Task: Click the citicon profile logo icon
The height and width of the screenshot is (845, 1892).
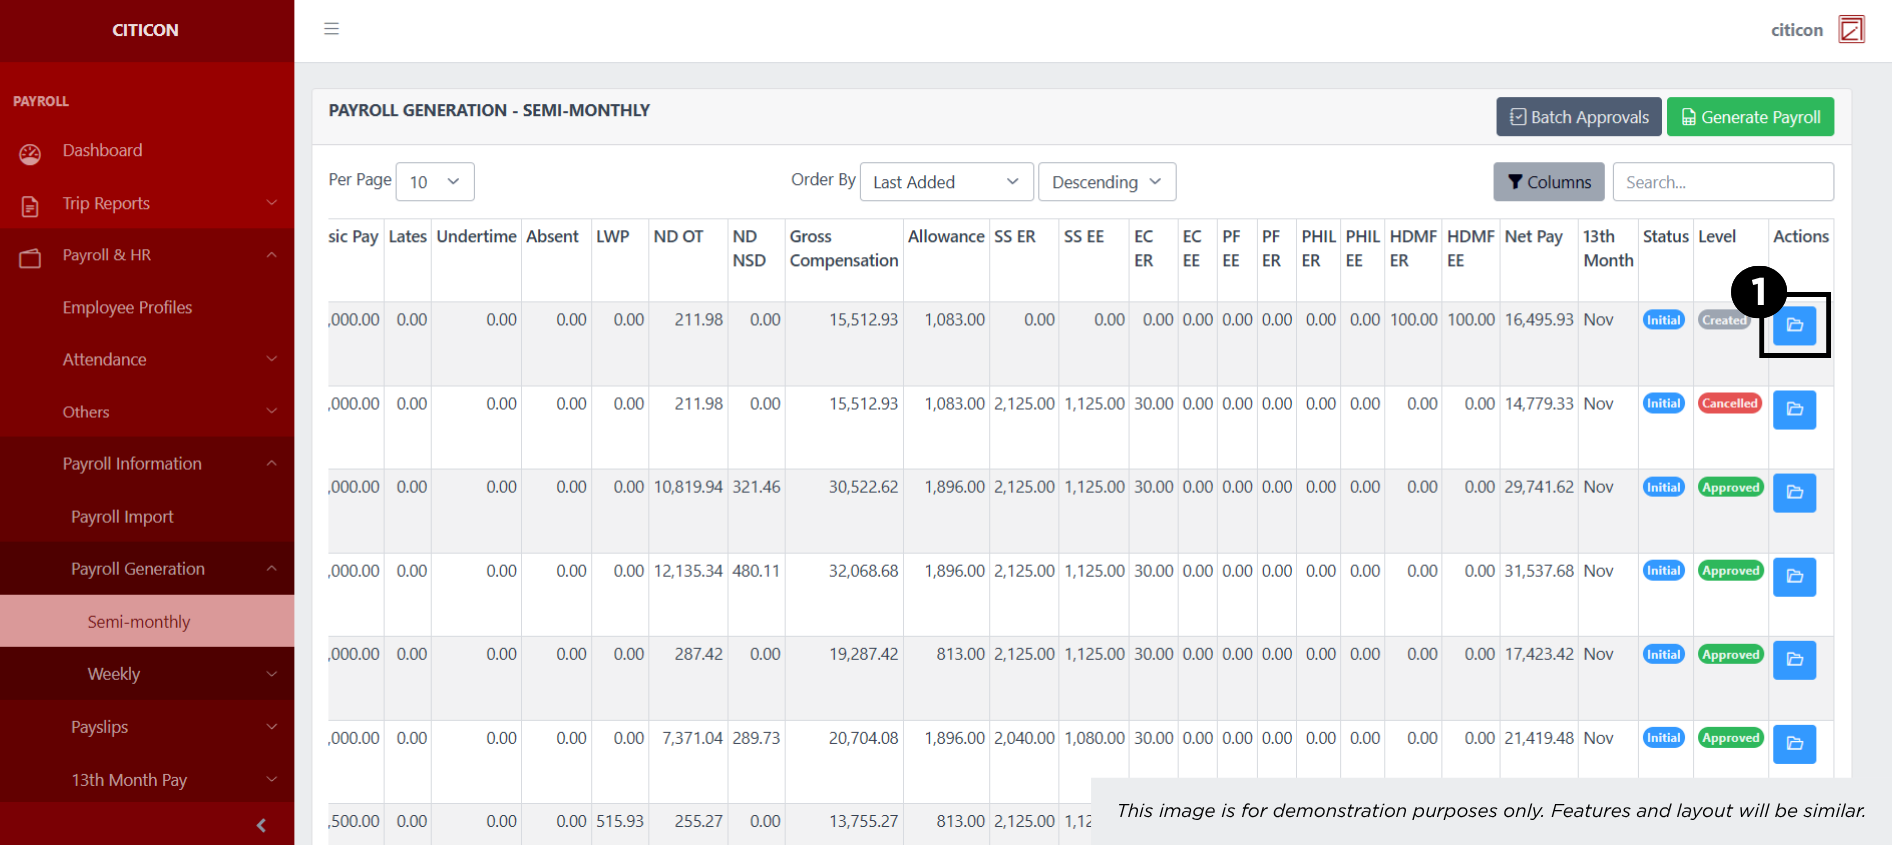Action: tap(1851, 30)
